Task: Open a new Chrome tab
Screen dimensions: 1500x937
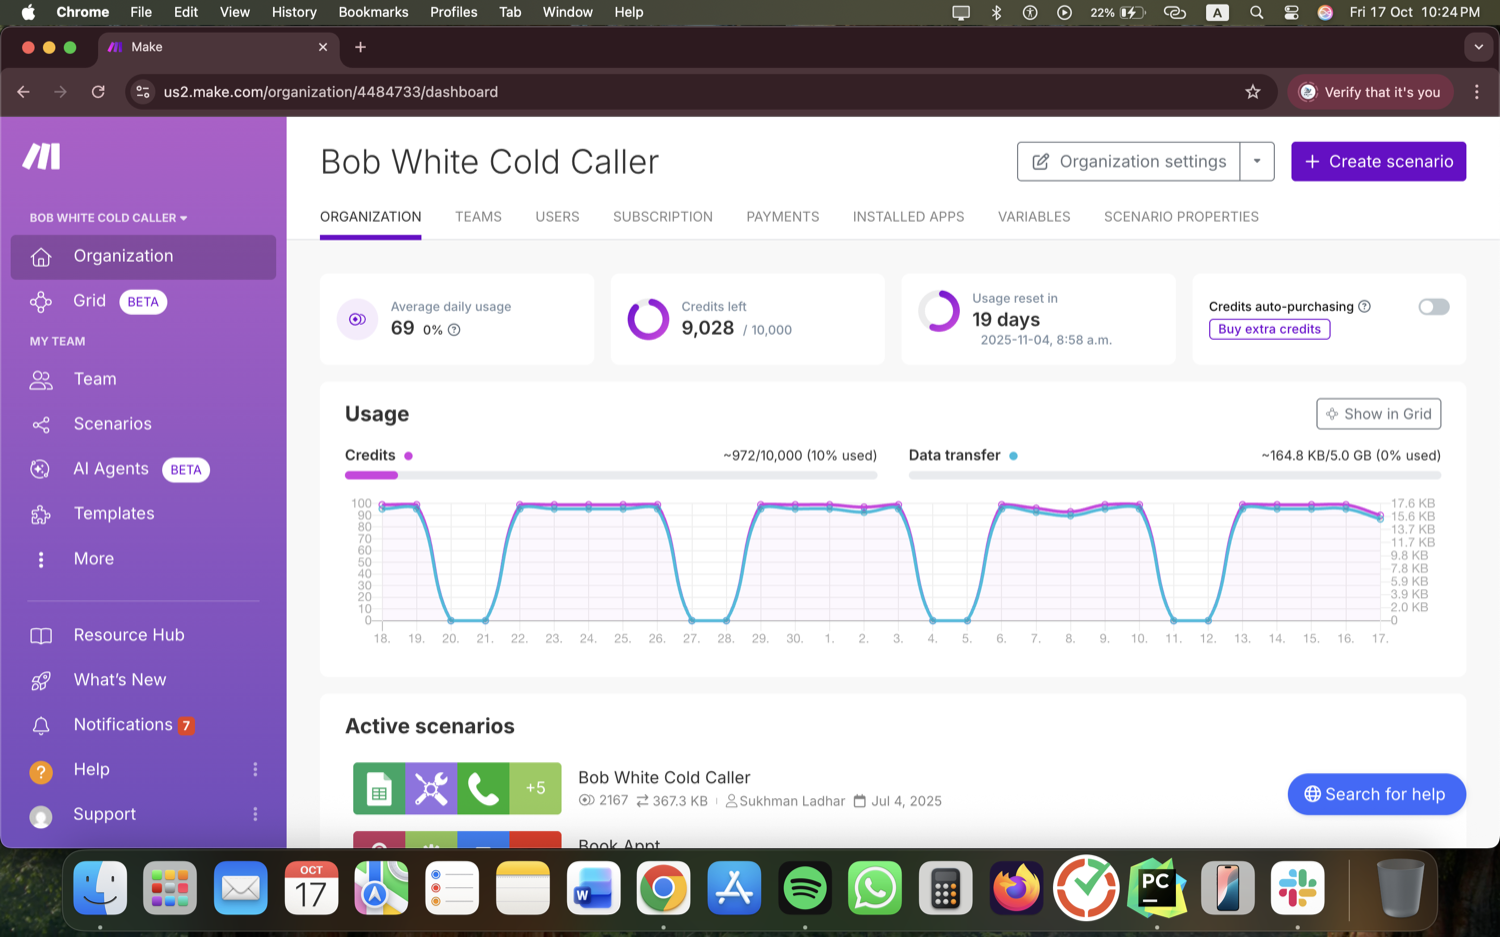Action: (x=361, y=47)
